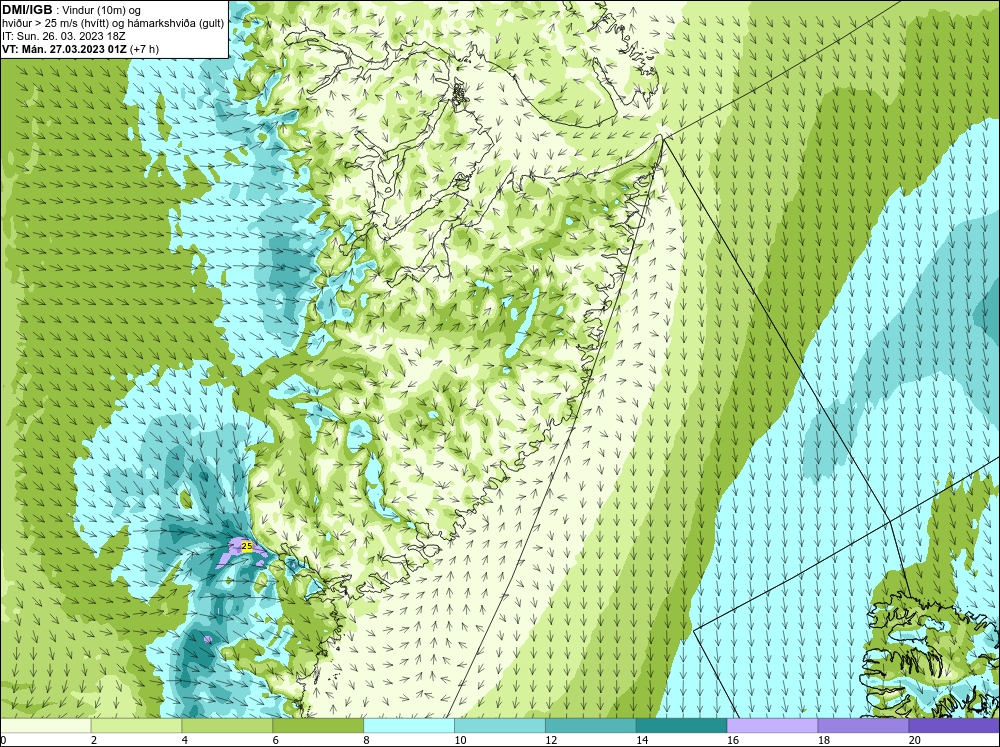Click the pale cream 0–2 m/s legend swatch
Viewport: 1000px width, 747px height.
point(46,725)
